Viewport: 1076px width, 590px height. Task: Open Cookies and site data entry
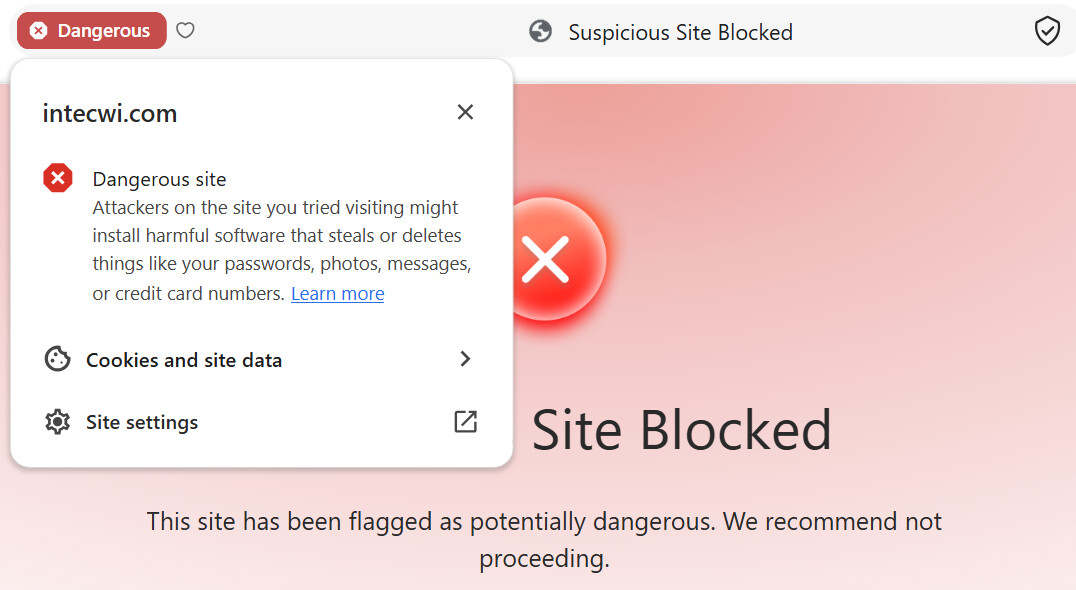tap(261, 359)
